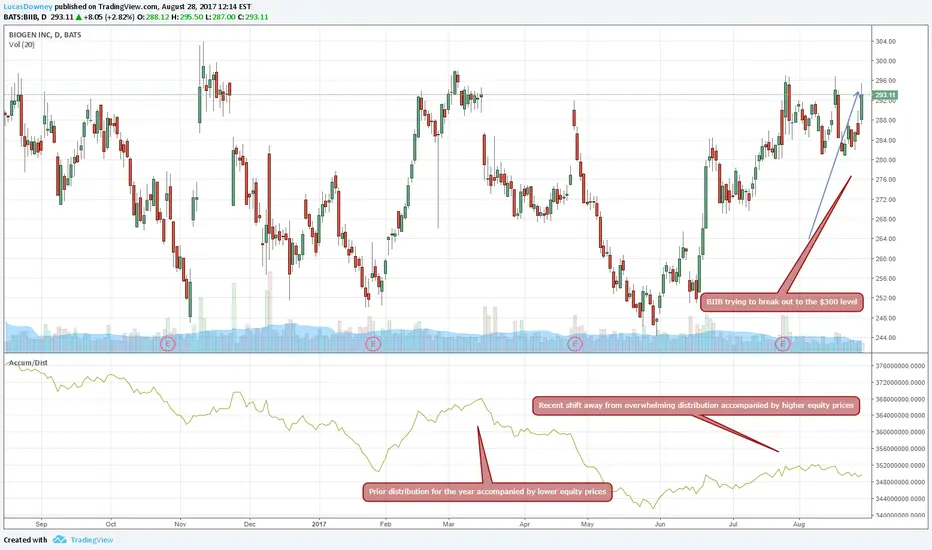Click the 272.00 price axis label

pos(885,200)
